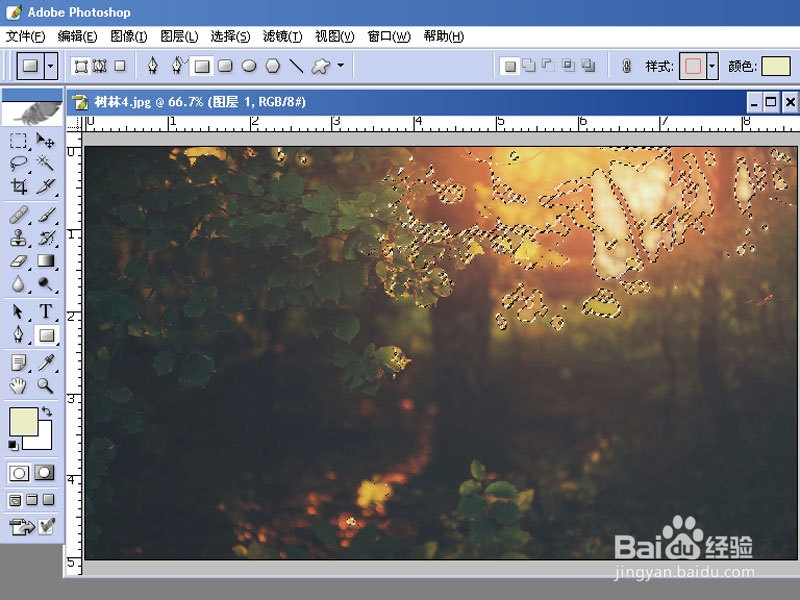The height and width of the screenshot is (600, 800).
Task: Select the Gradient tool
Action: point(45,261)
